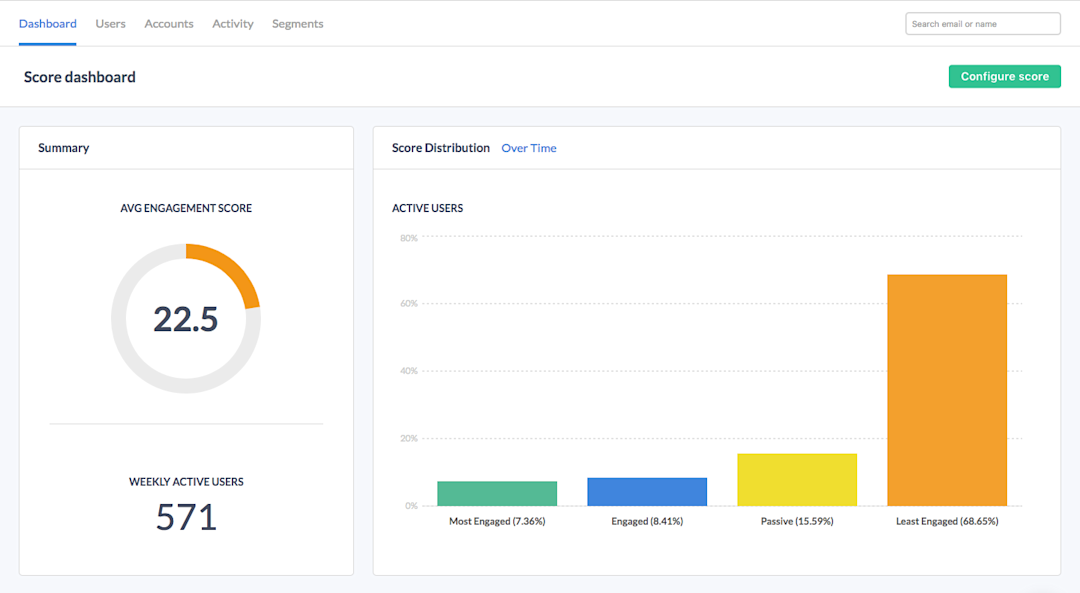Click the 22.5 average score value

tap(186, 320)
